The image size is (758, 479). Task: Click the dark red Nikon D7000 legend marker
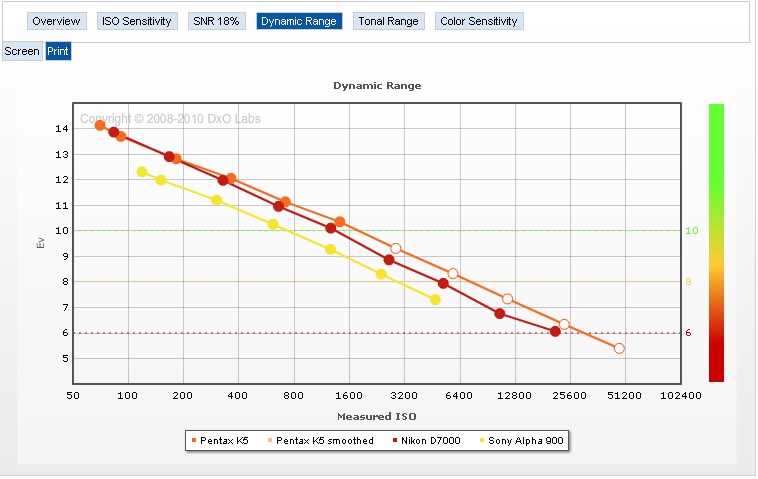[394, 440]
